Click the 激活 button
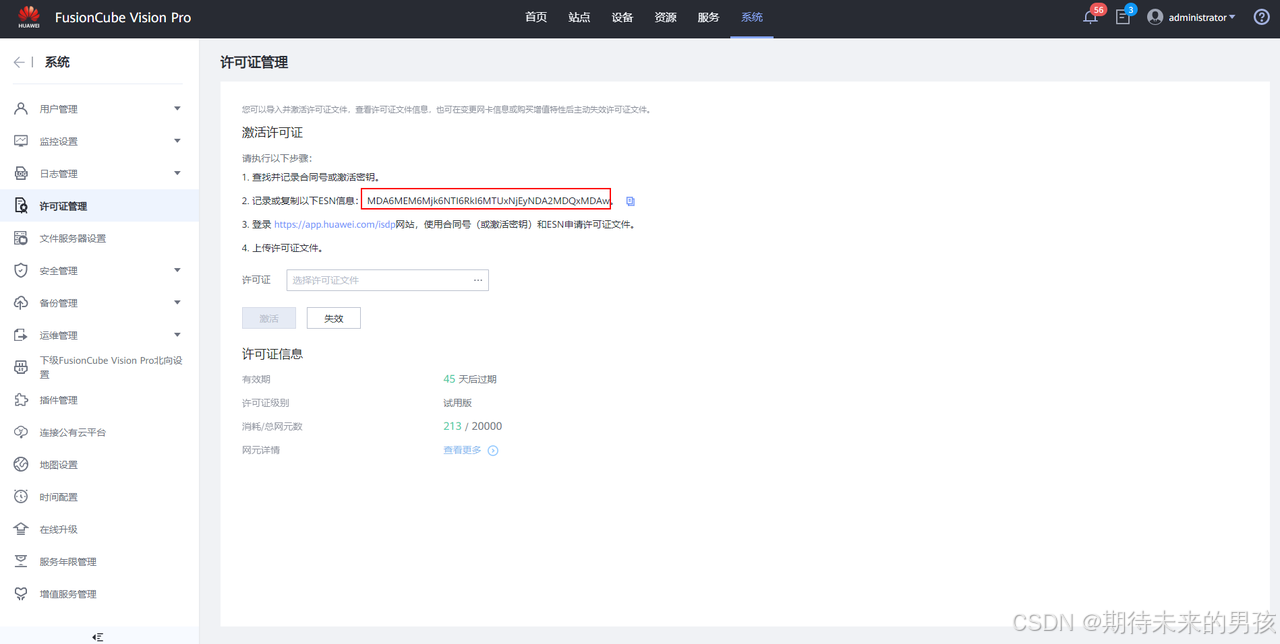Image resolution: width=1280 pixels, height=644 pixels. coord(269,318)
